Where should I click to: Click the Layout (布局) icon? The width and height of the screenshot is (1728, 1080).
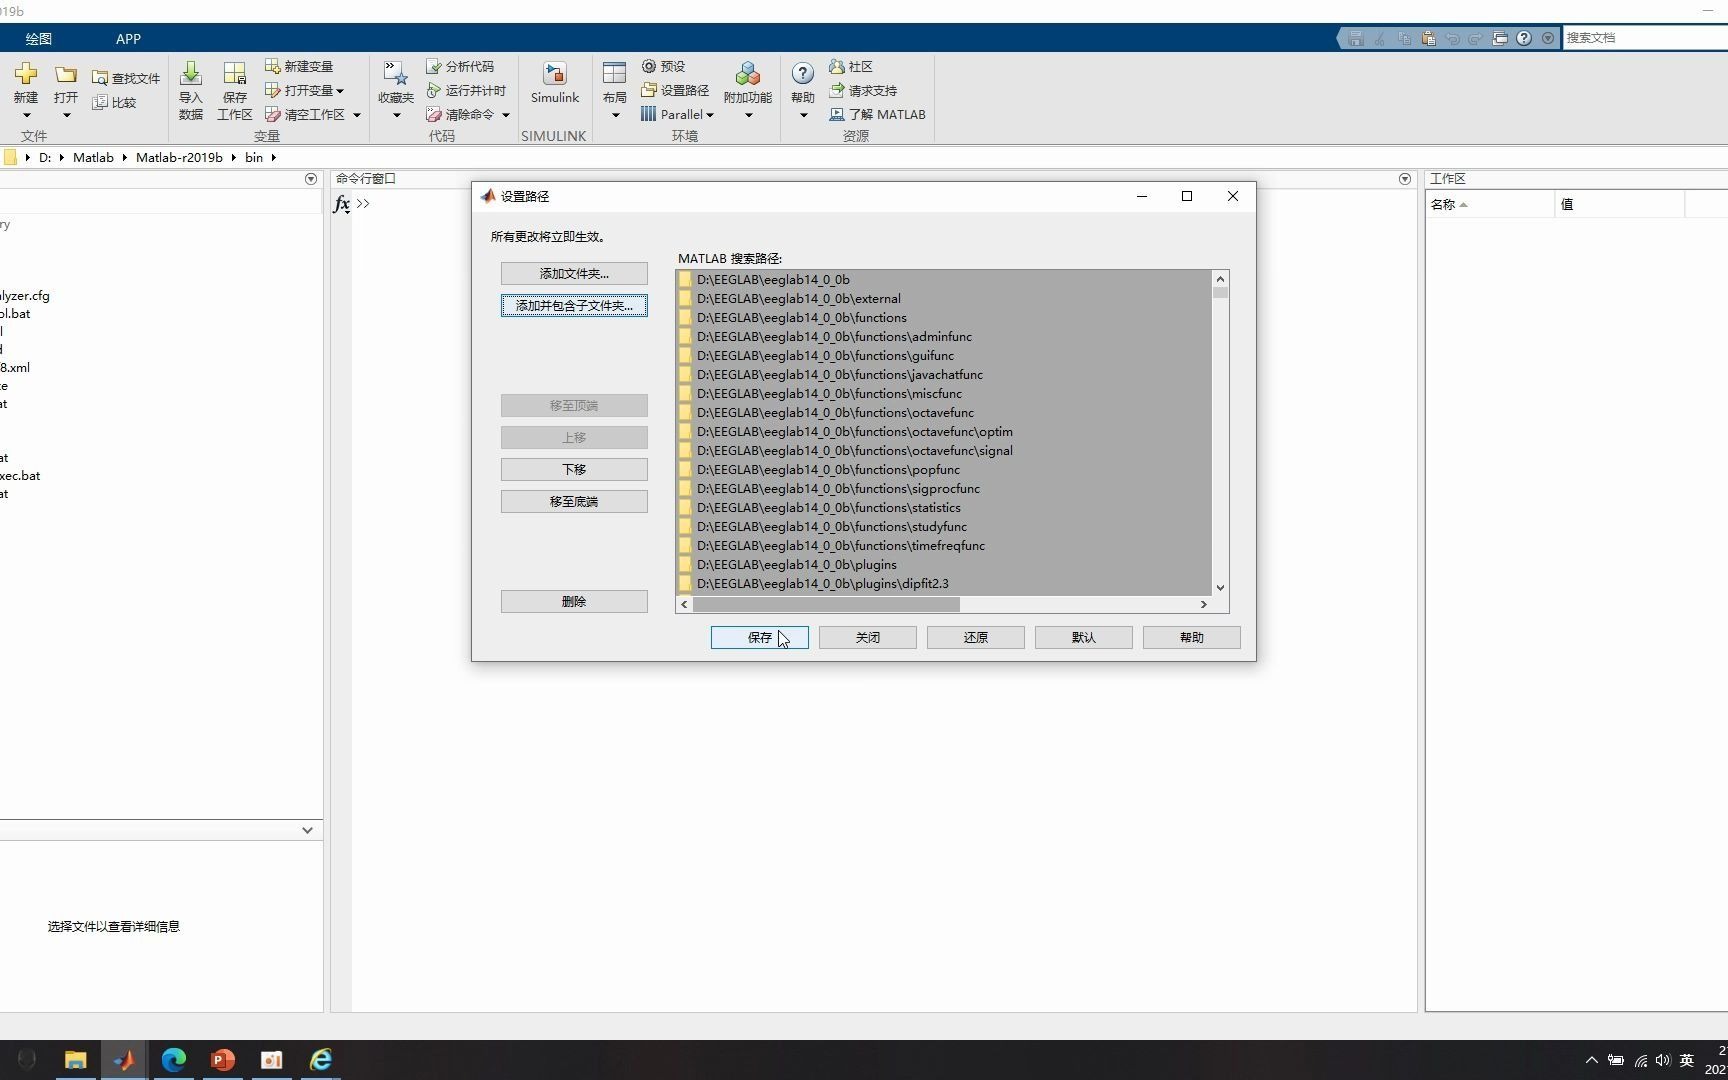pos(614,74)
